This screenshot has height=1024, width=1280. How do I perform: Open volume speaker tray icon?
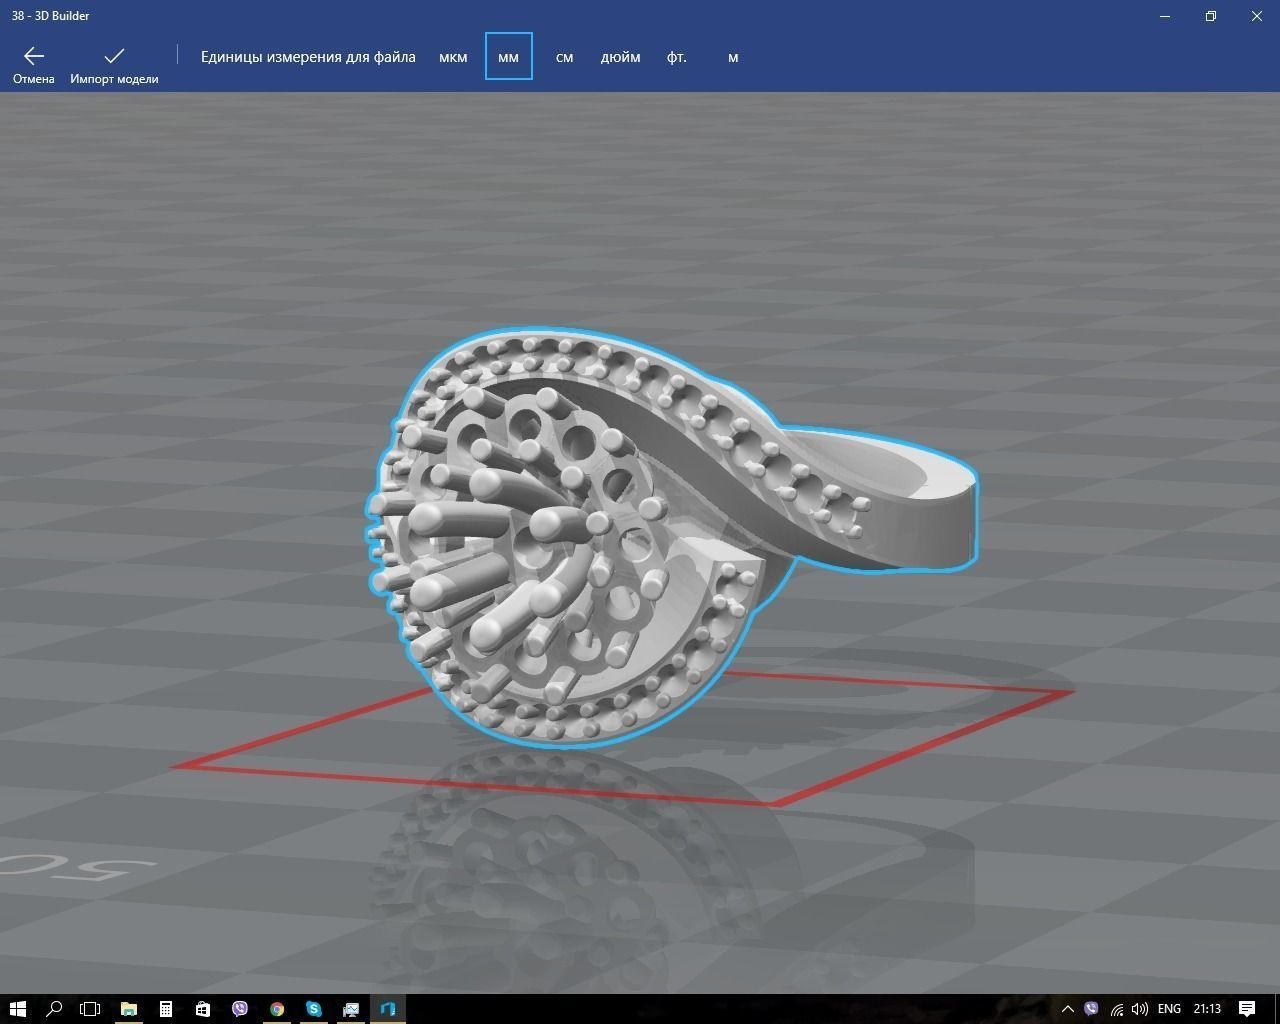[1140, 1008]
